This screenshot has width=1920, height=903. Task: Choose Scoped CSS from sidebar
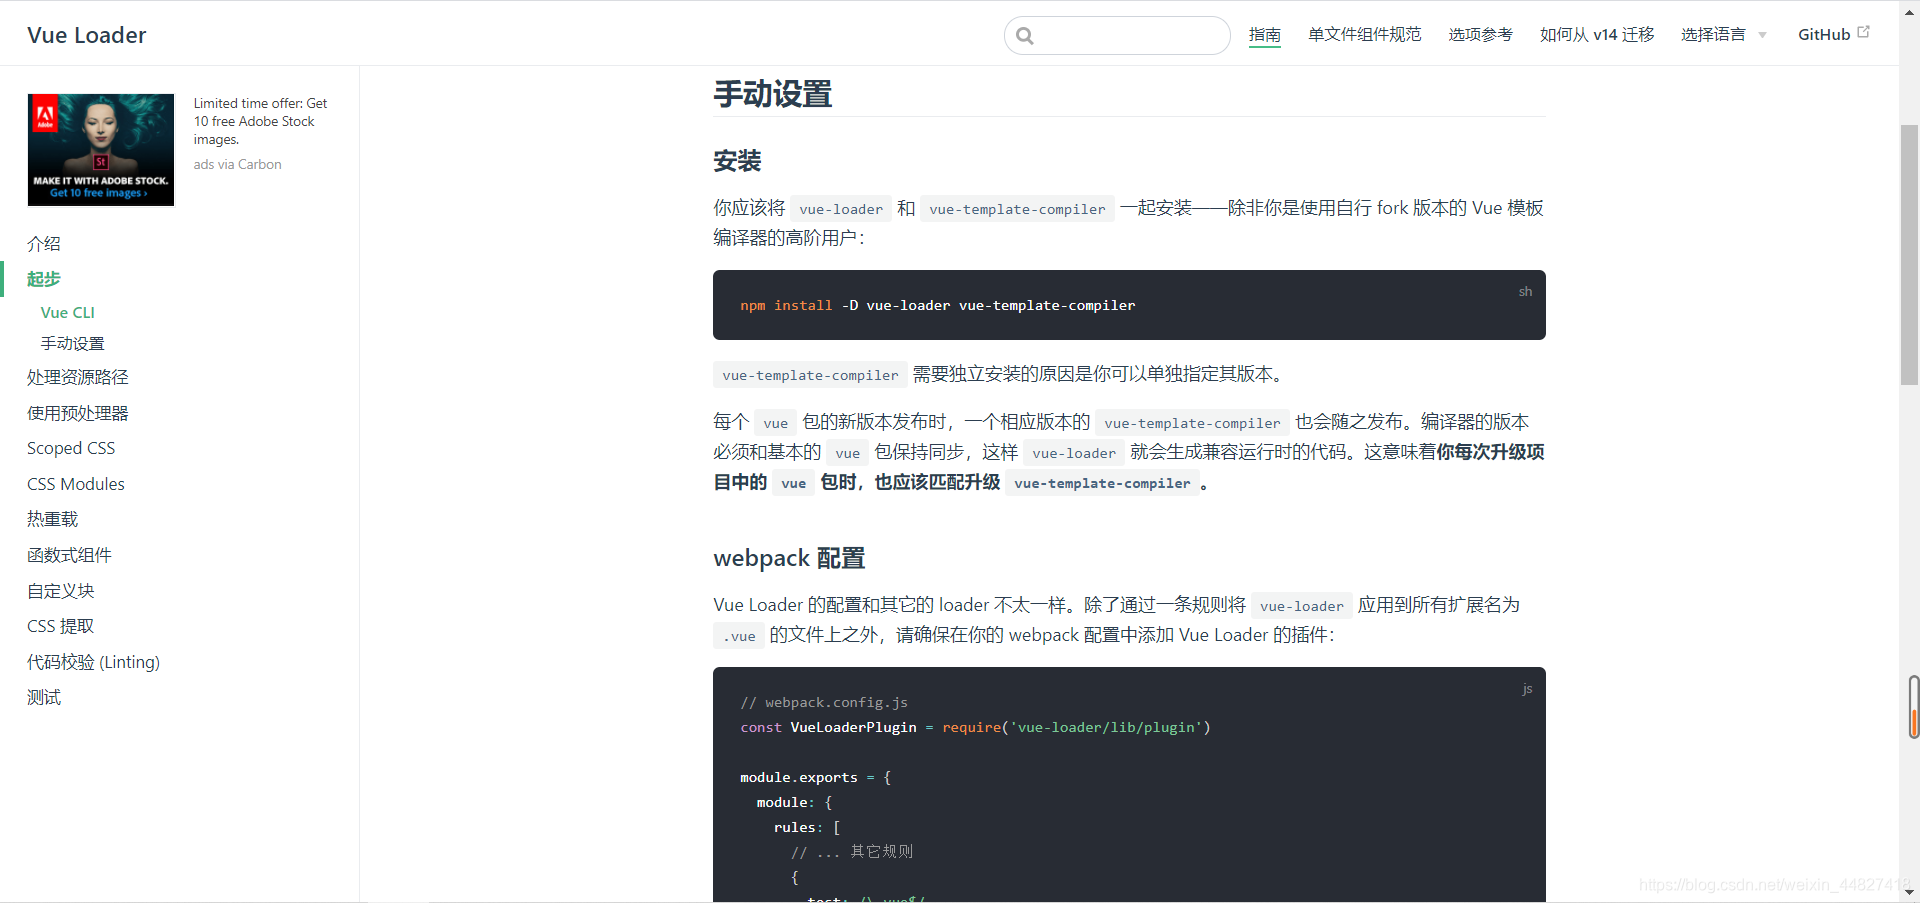(70, 448)
